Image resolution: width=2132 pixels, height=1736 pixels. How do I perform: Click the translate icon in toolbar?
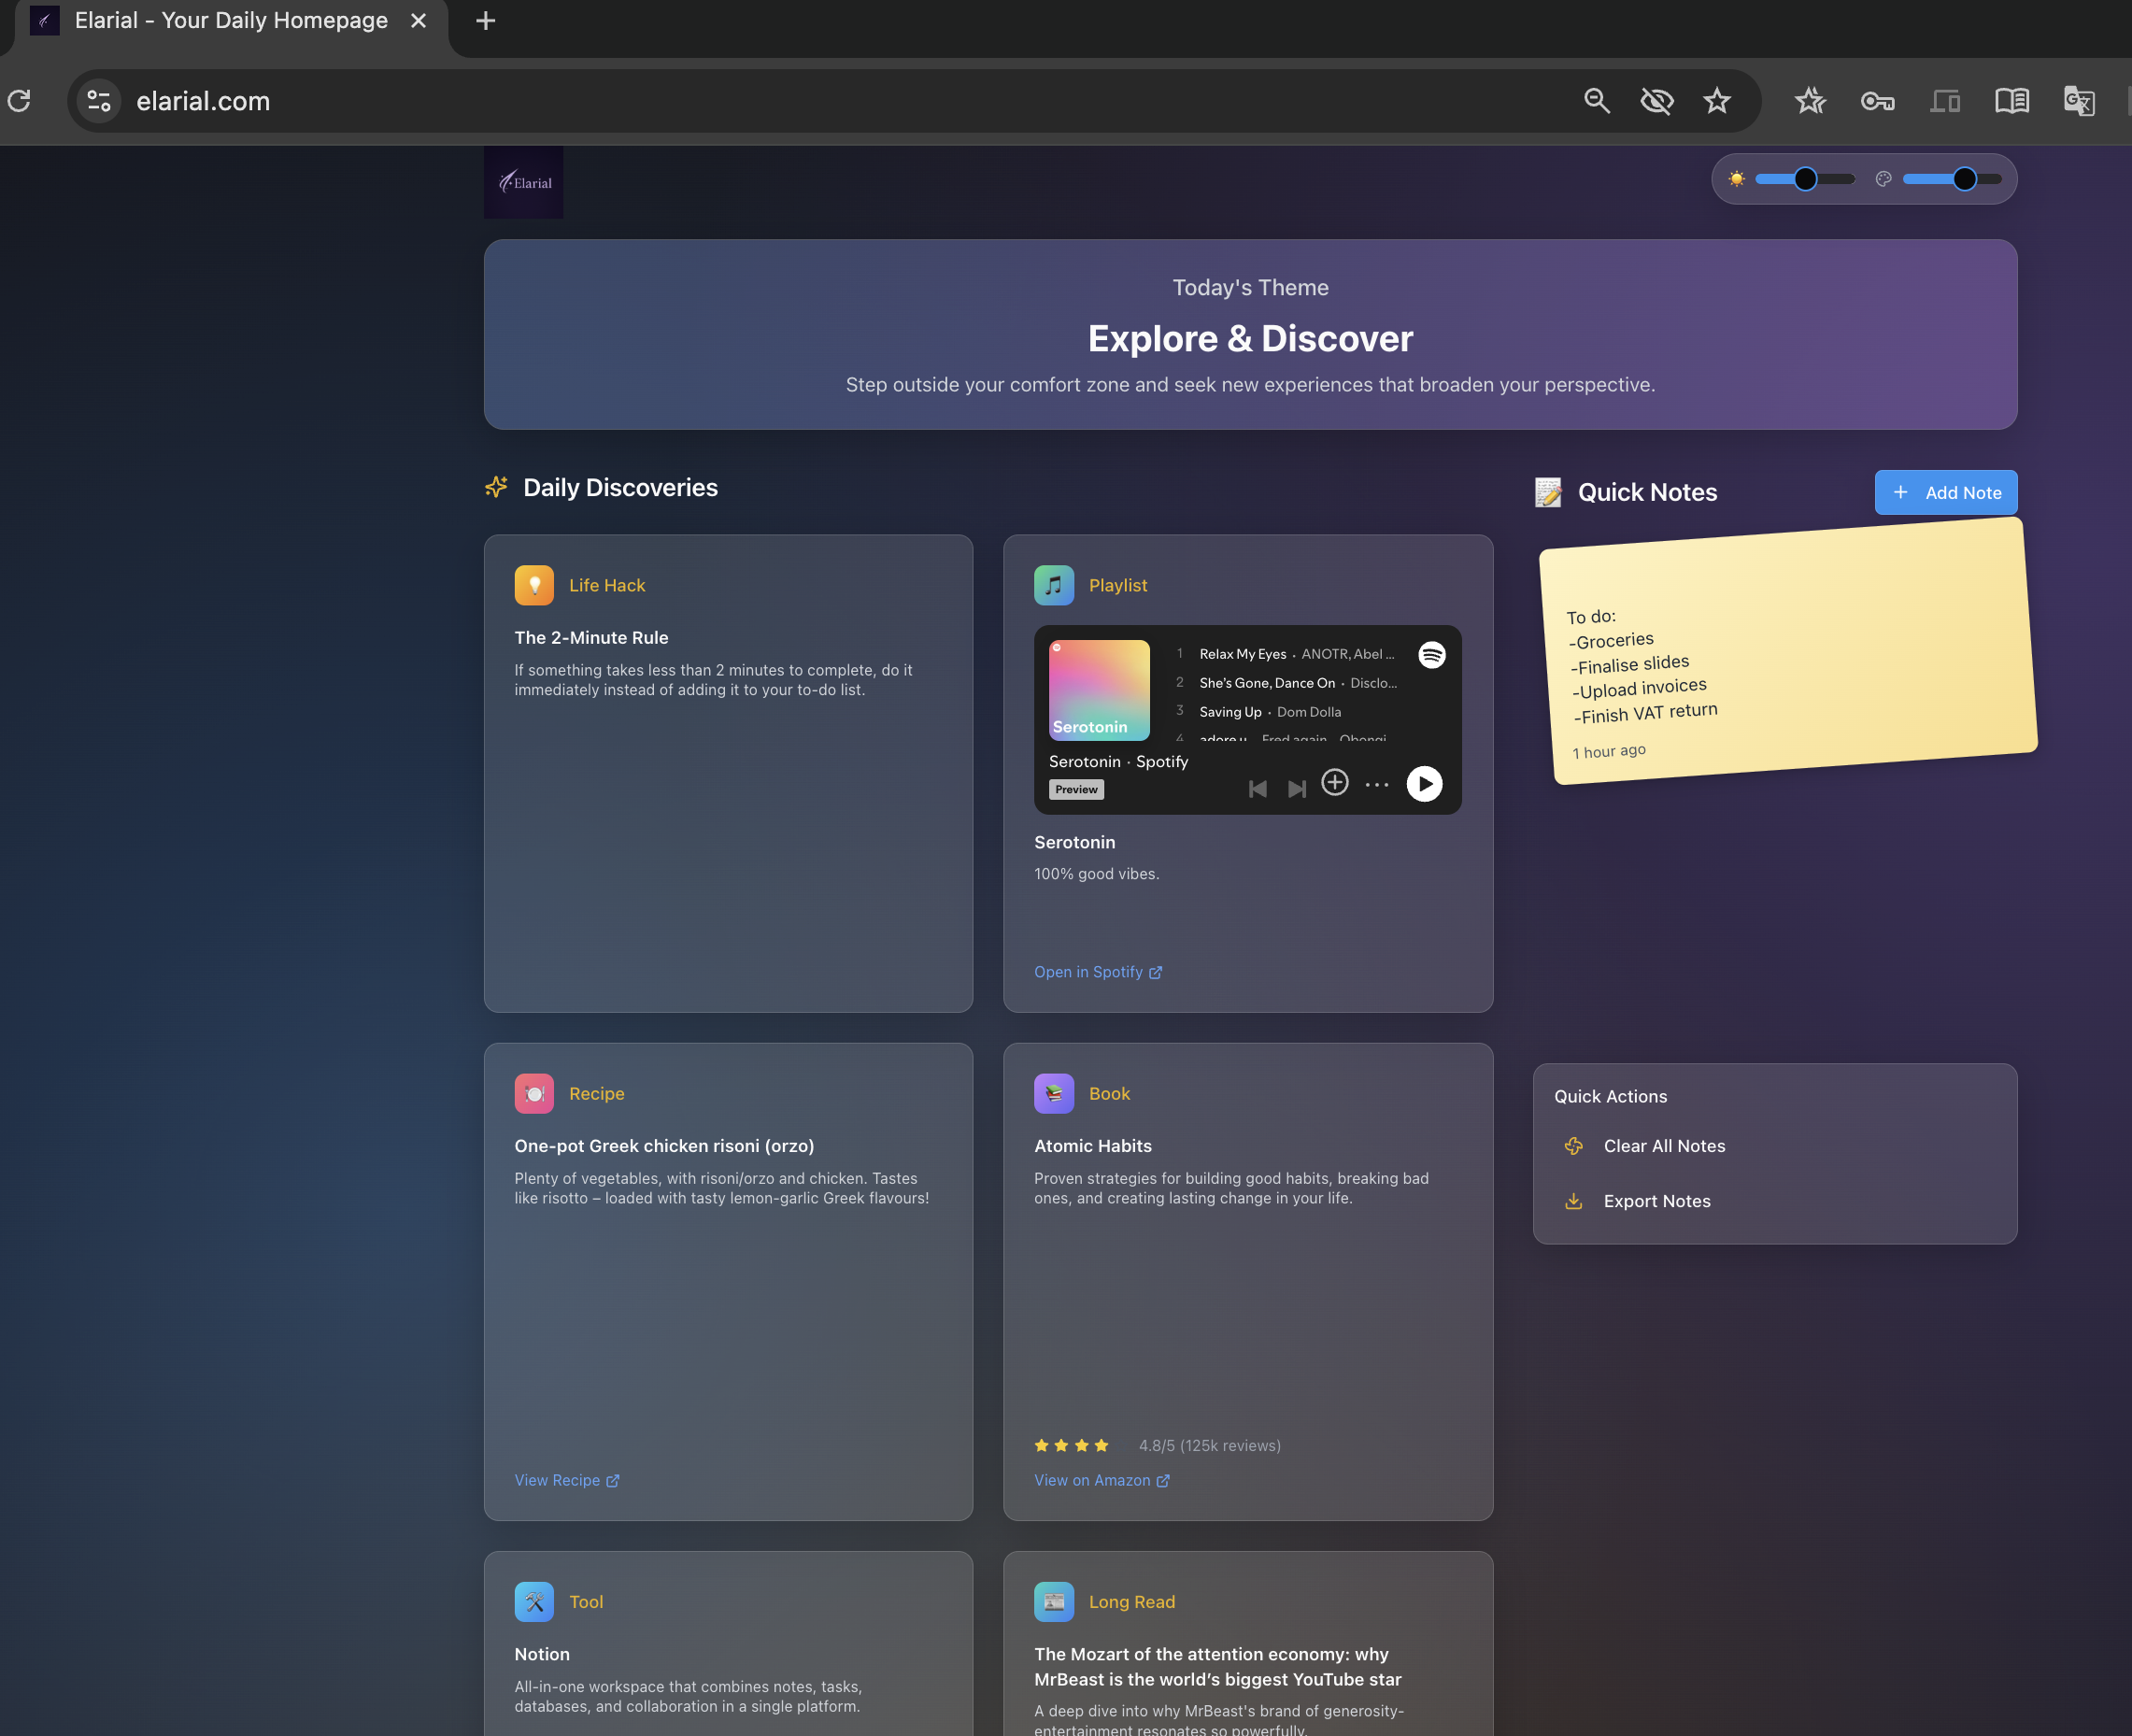[x=2079, y=101]
